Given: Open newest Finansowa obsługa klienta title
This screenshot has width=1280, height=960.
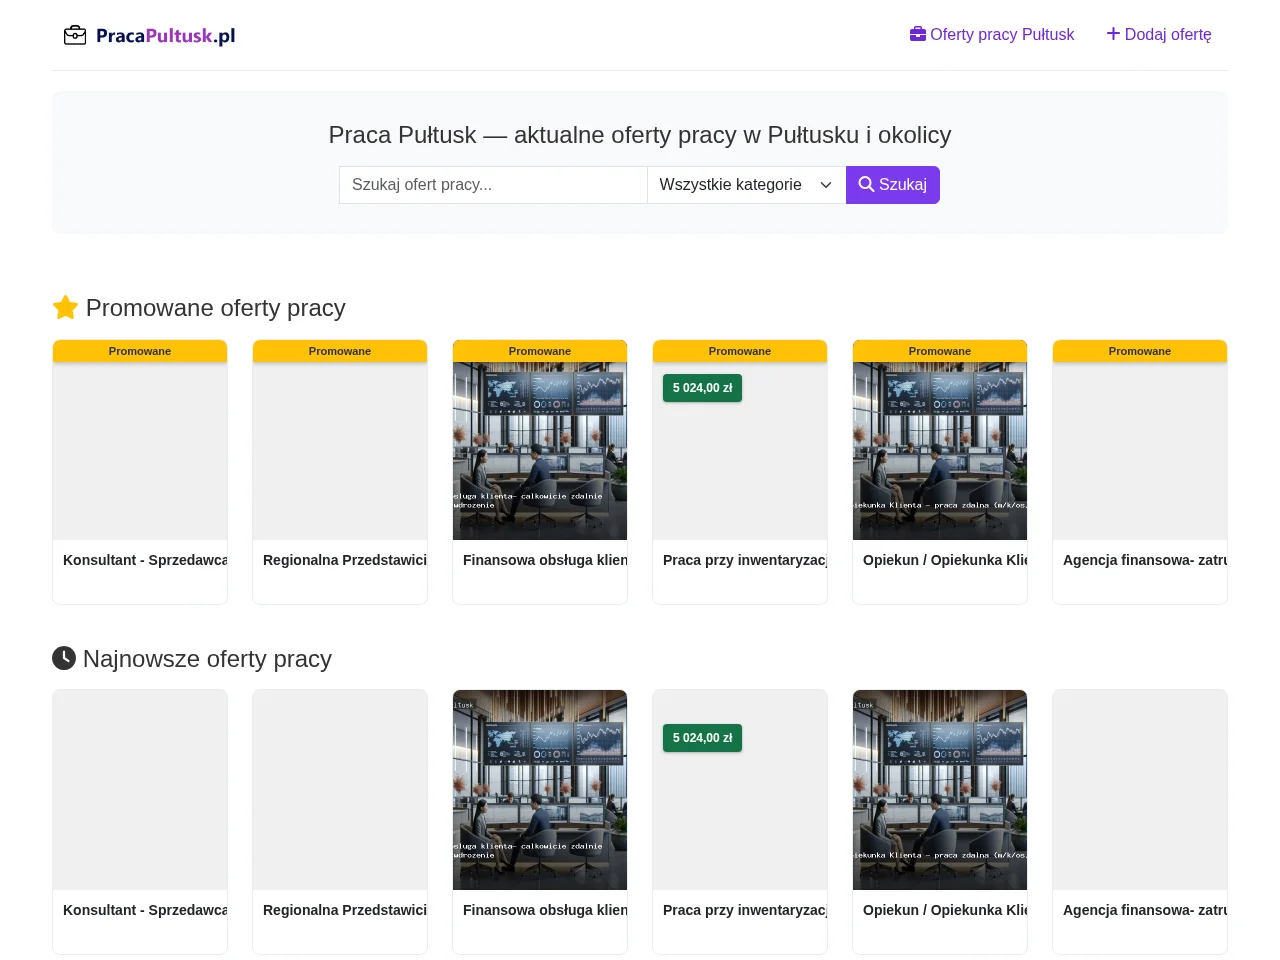Looking at the screenshot, I should point(545,910).
